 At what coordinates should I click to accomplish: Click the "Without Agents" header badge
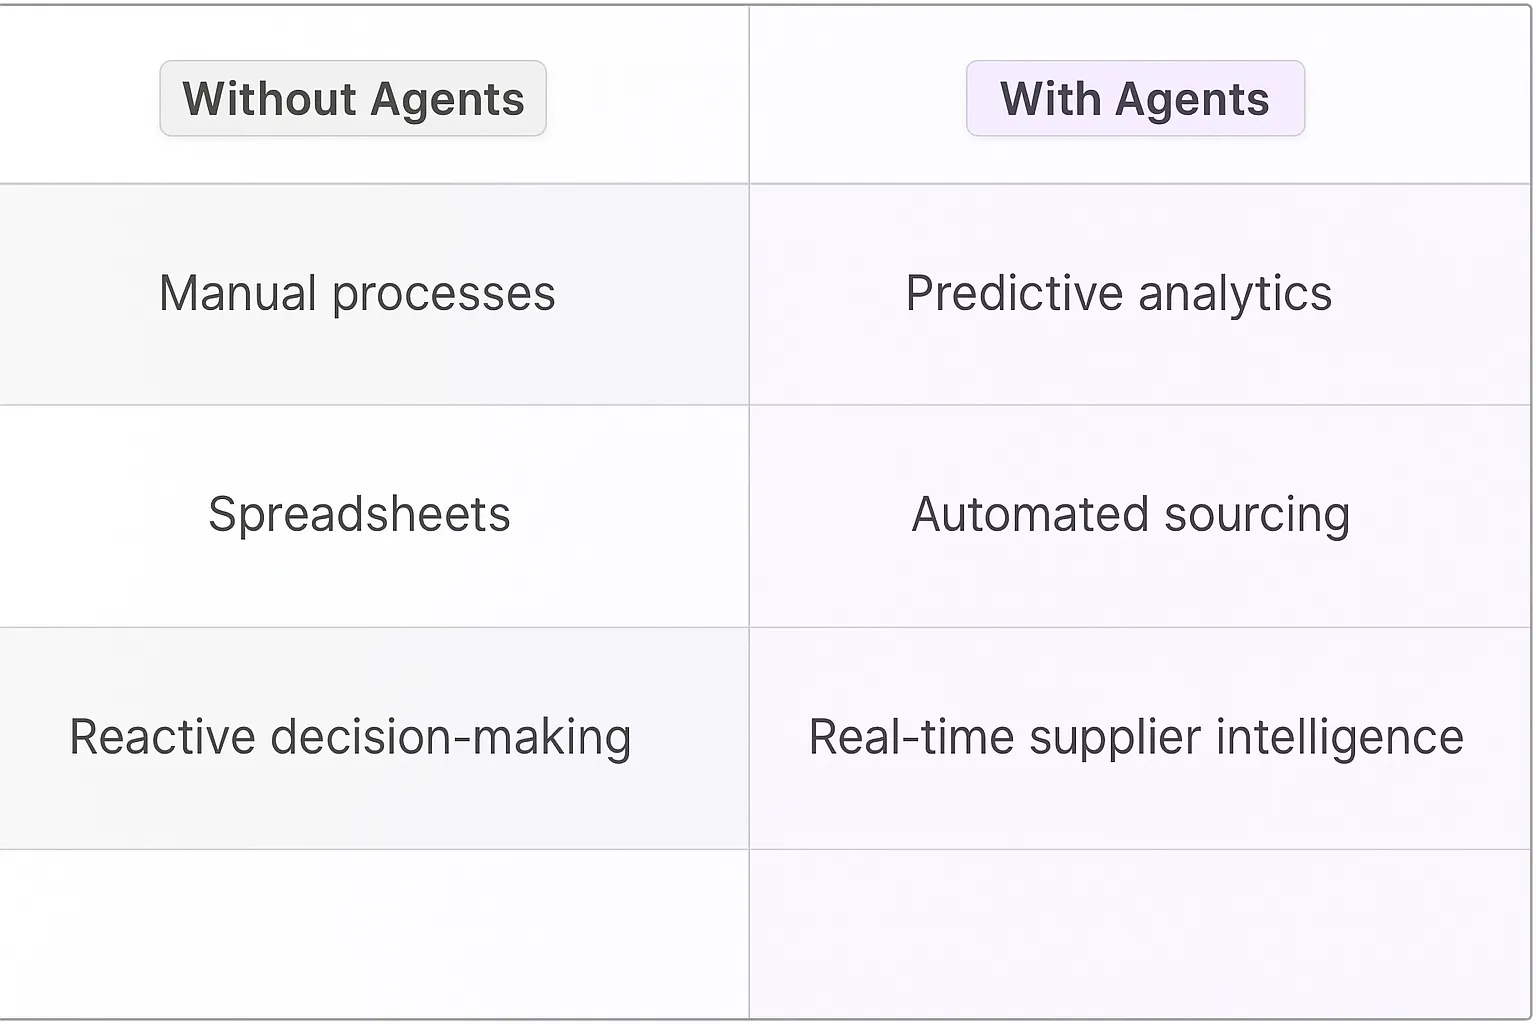pyautogui.click(x=353, y=99)
